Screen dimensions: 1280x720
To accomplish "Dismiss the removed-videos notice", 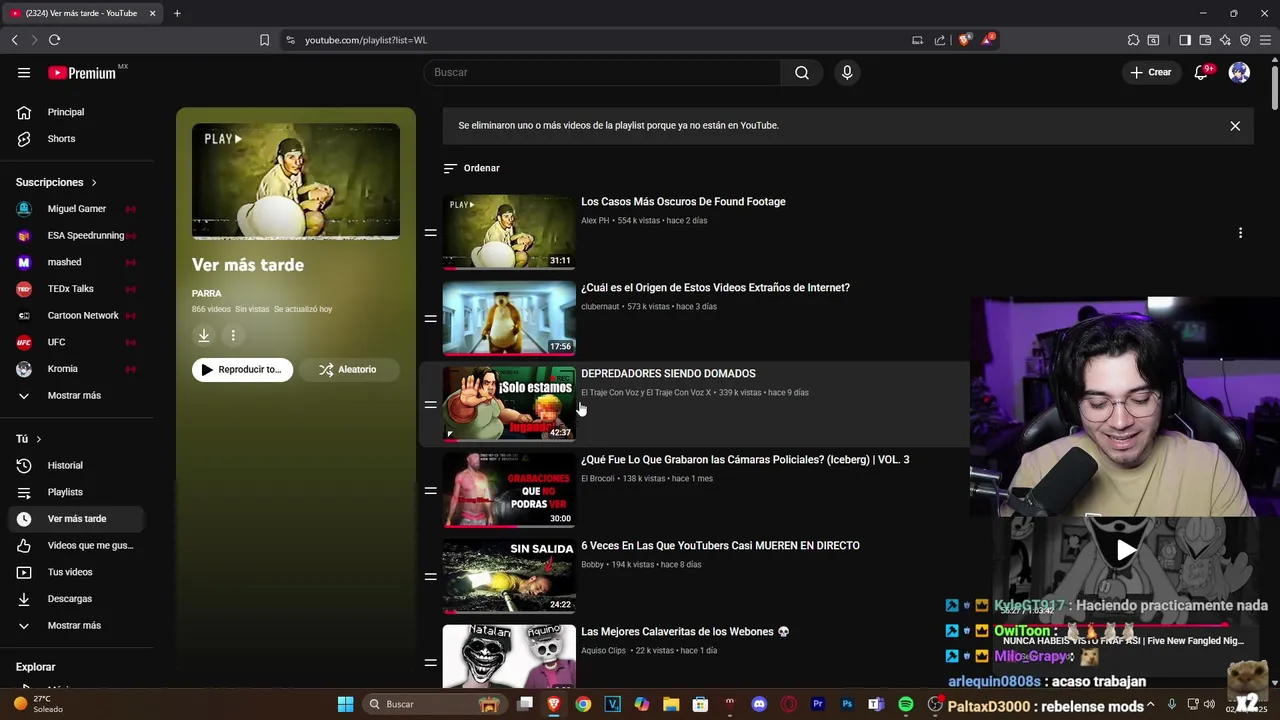I will 1235,126.
